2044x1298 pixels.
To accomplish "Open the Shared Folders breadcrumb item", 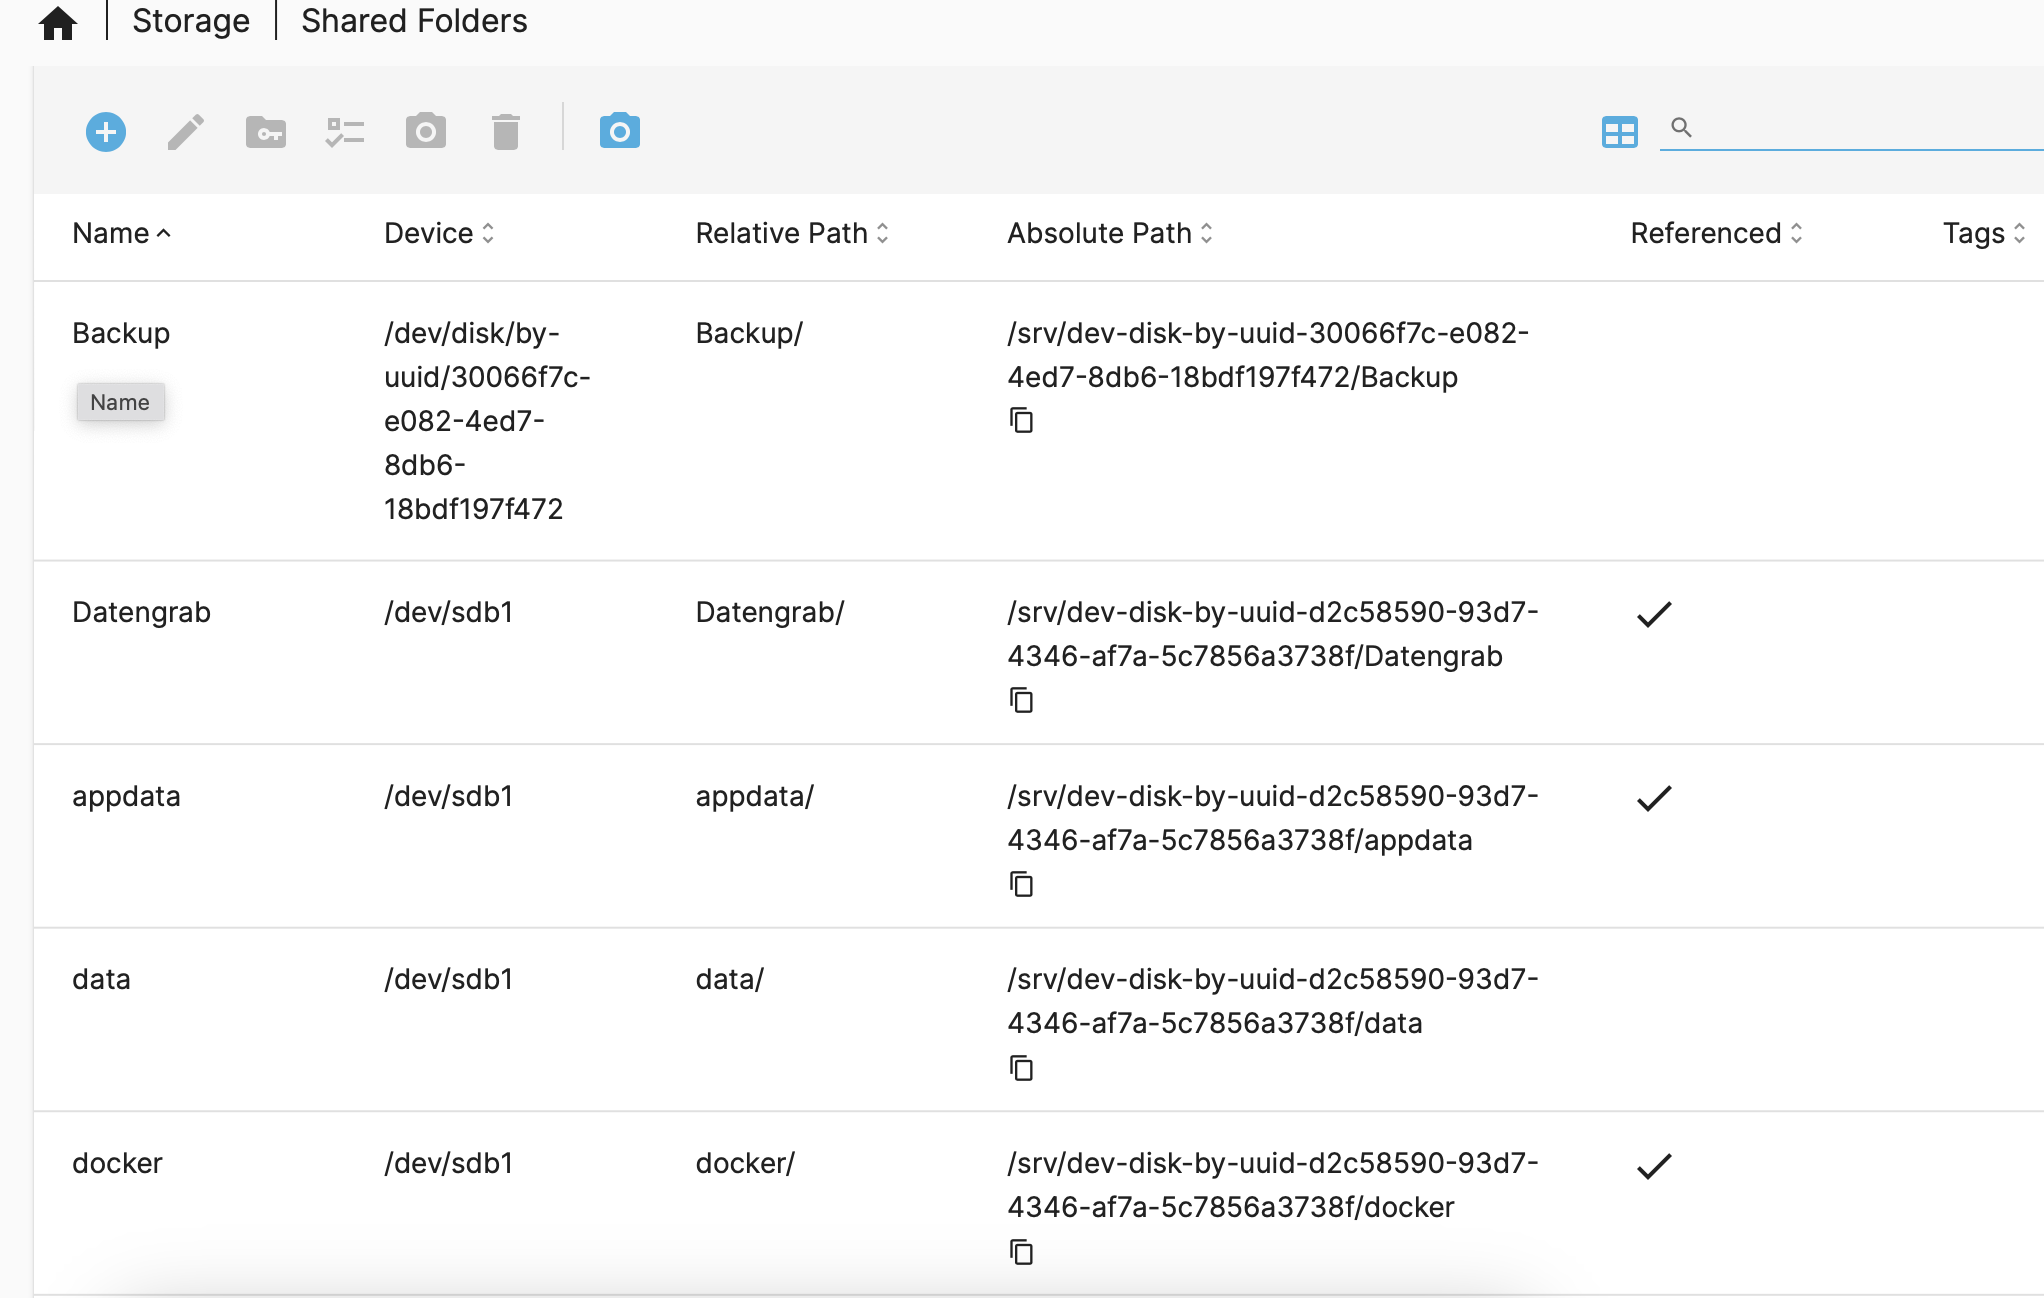I will click(414, 21).
